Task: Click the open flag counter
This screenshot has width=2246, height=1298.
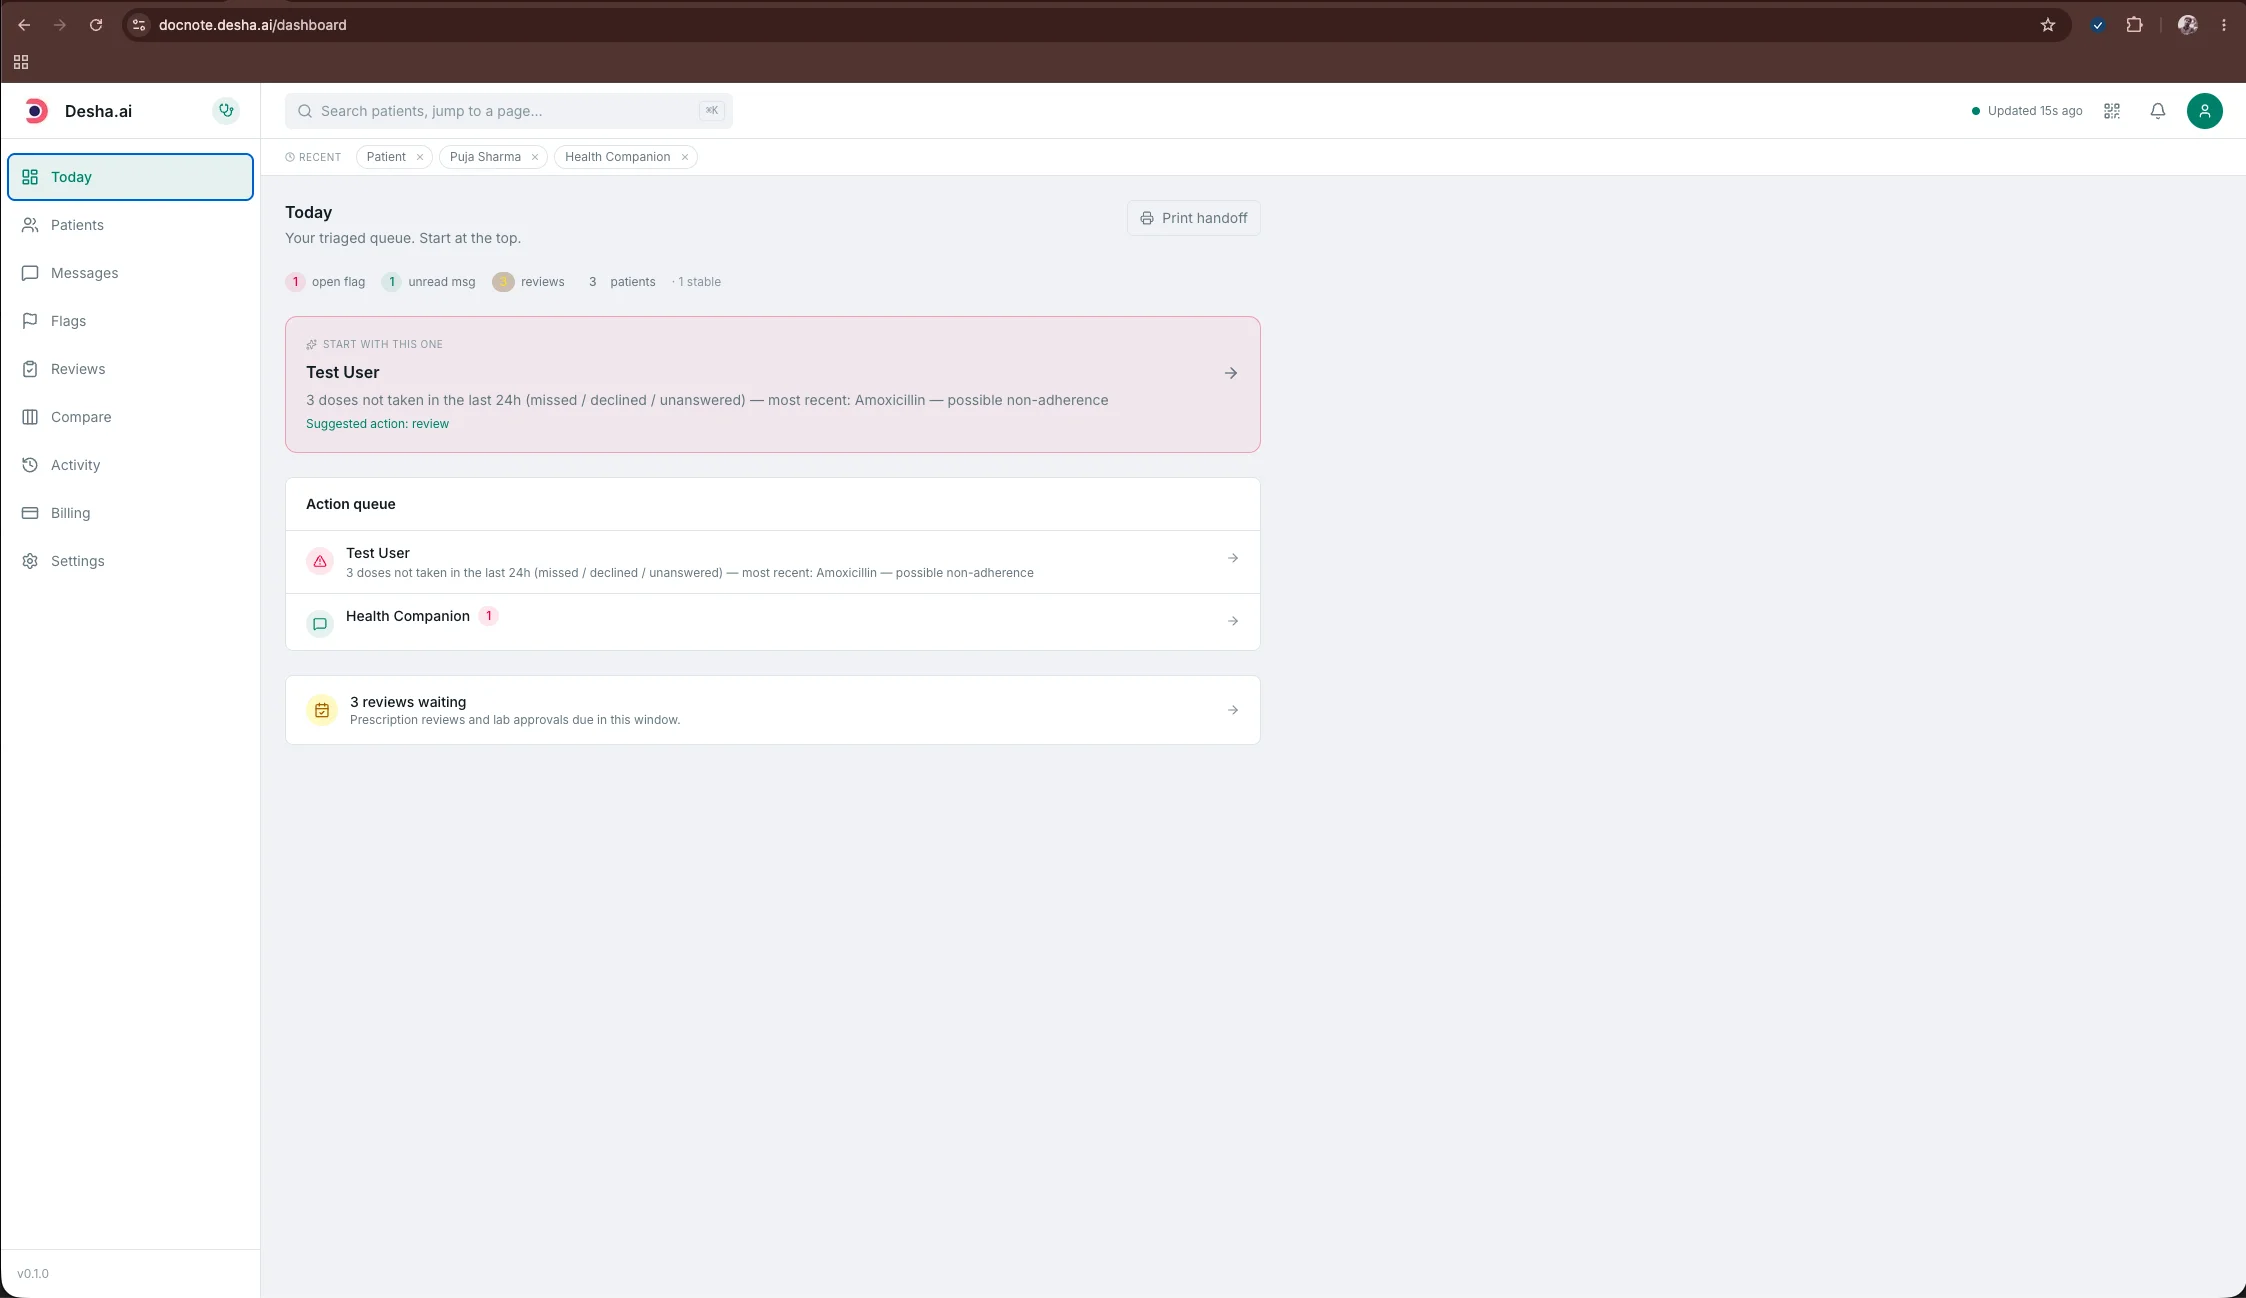Action: click(x=326, y=282)
